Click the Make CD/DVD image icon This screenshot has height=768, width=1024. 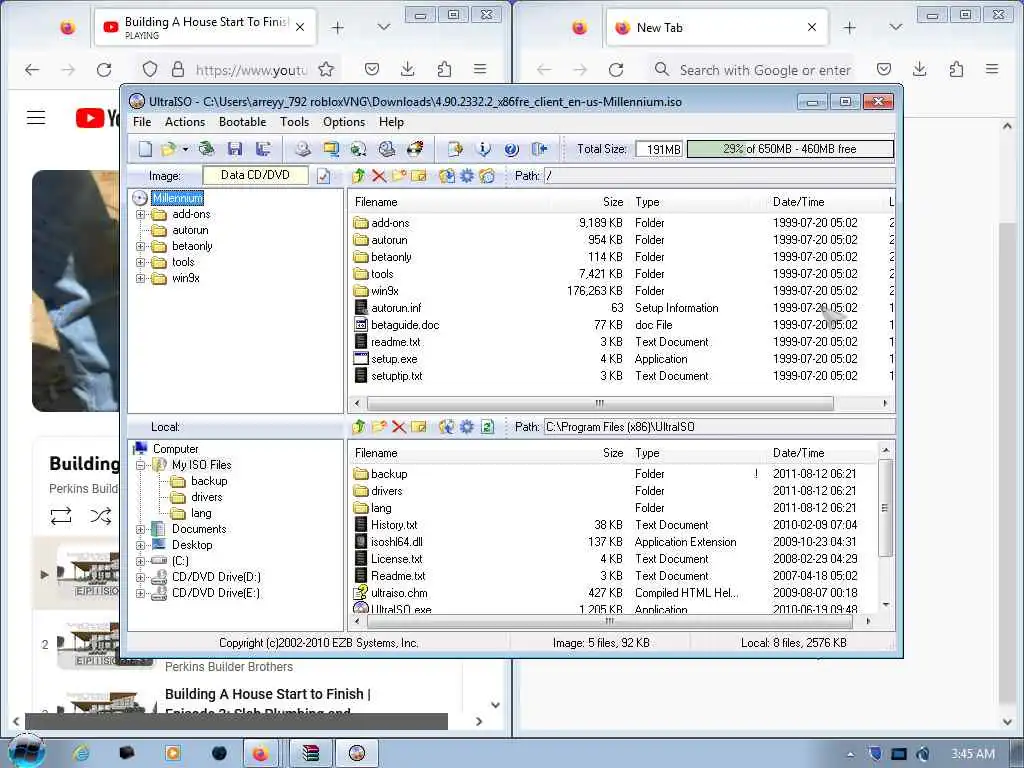[302, 149]
